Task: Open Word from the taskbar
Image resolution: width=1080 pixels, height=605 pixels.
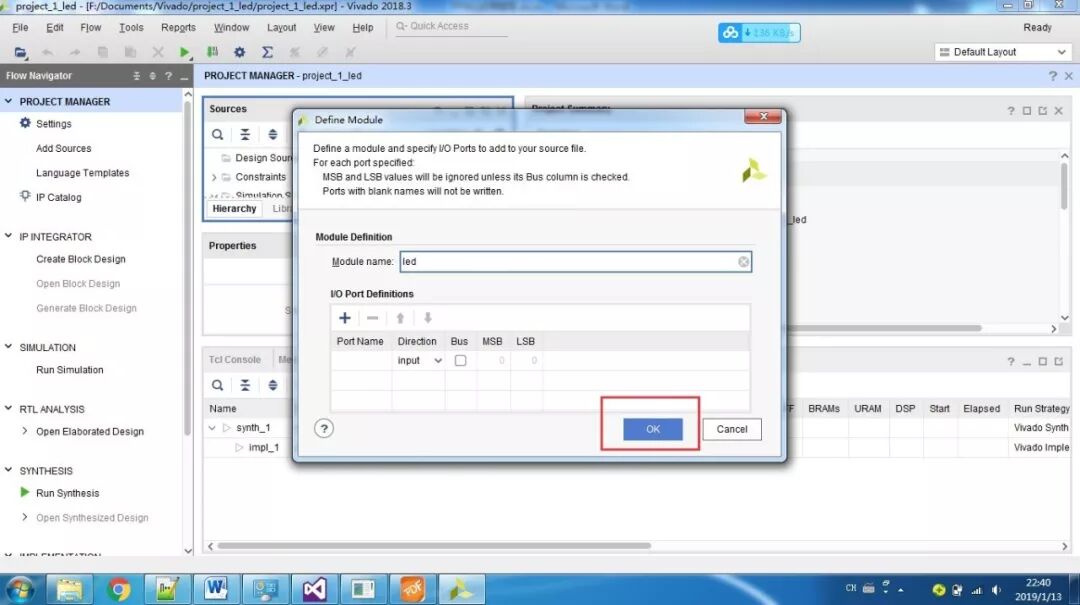Action: click(216, 589)
